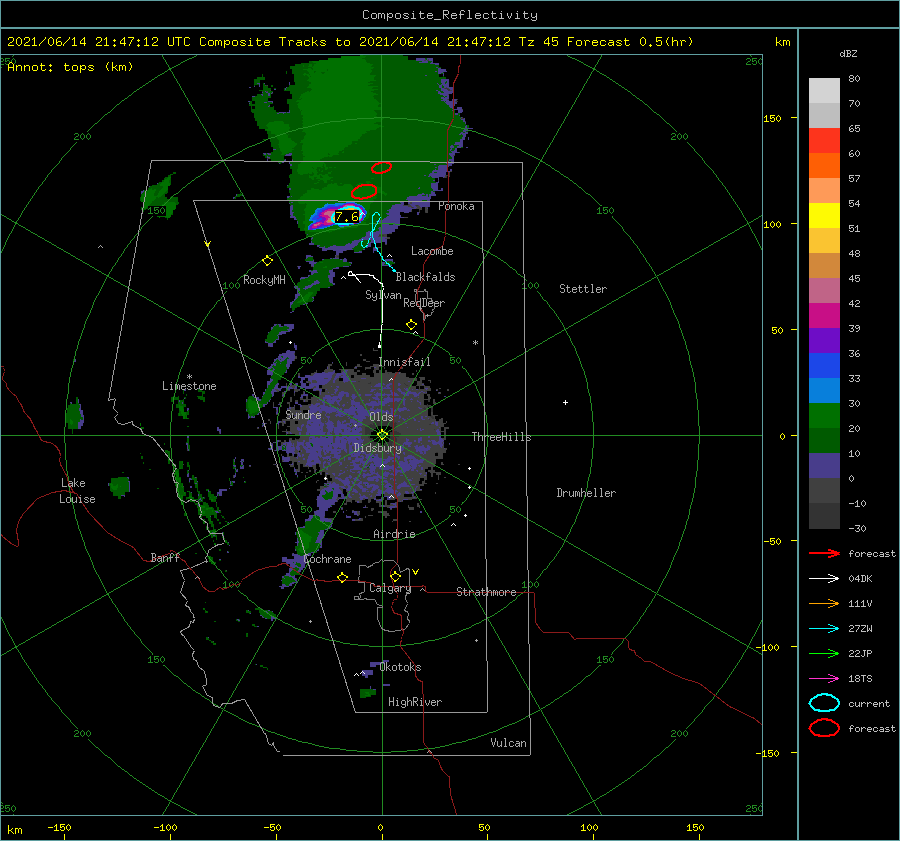Click the green 22JP track arrow
900x841 pixels.
(824, 653)
